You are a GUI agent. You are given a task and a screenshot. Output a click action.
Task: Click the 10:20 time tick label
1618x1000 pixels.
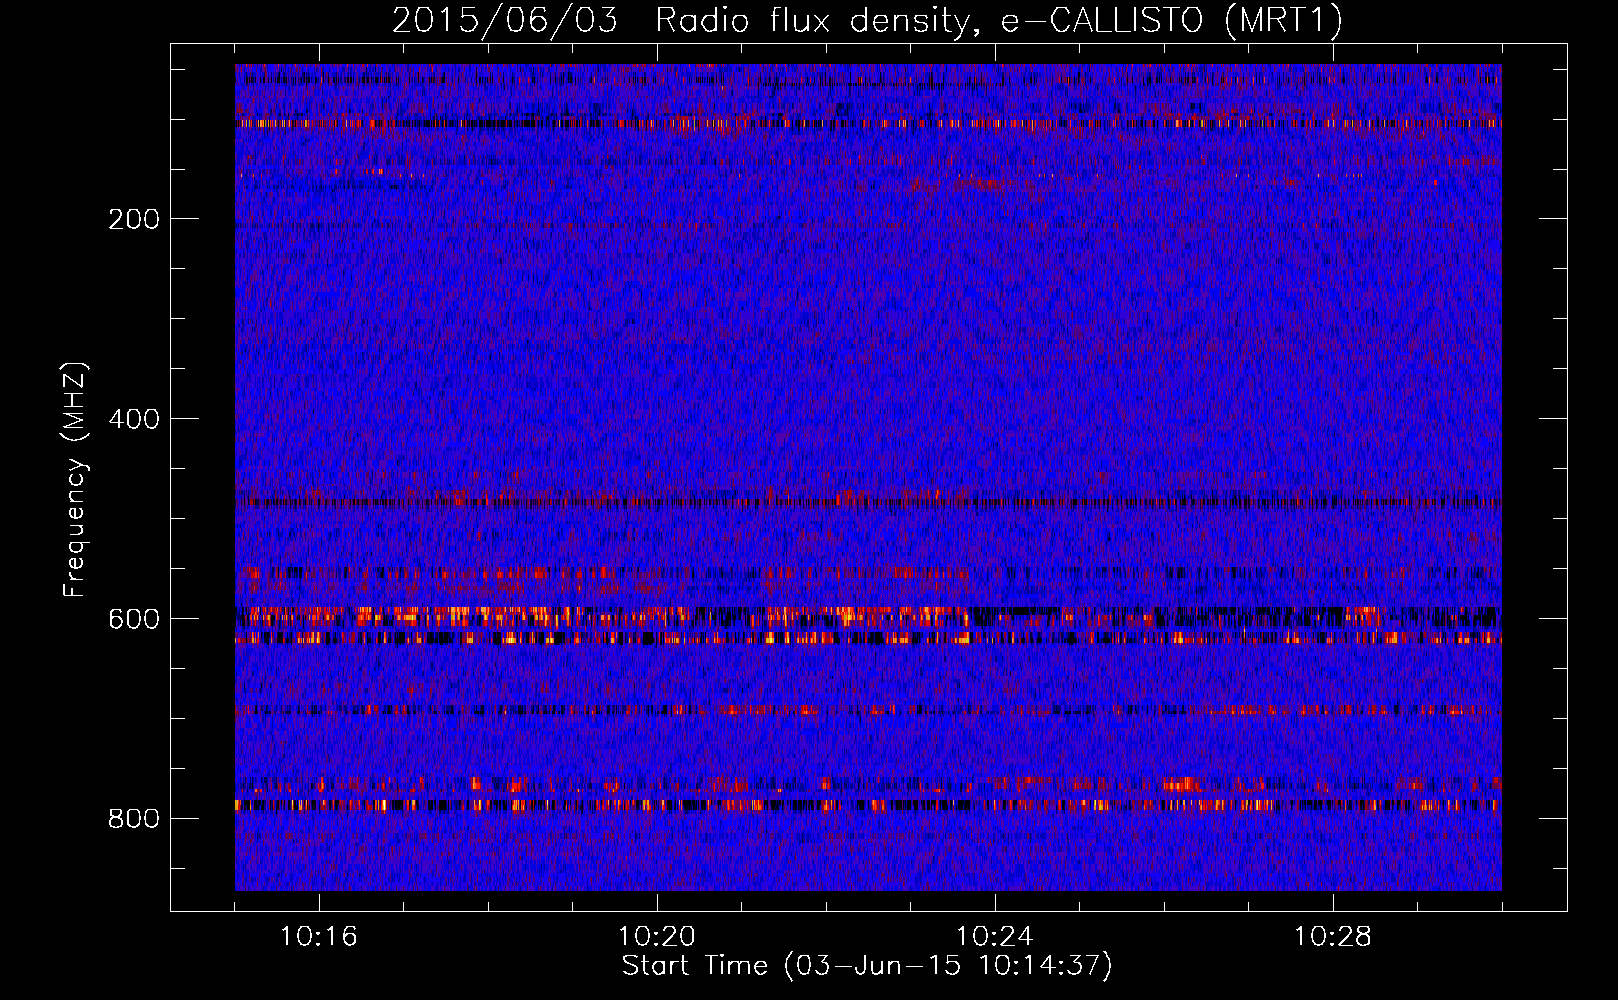click(657, 936)
